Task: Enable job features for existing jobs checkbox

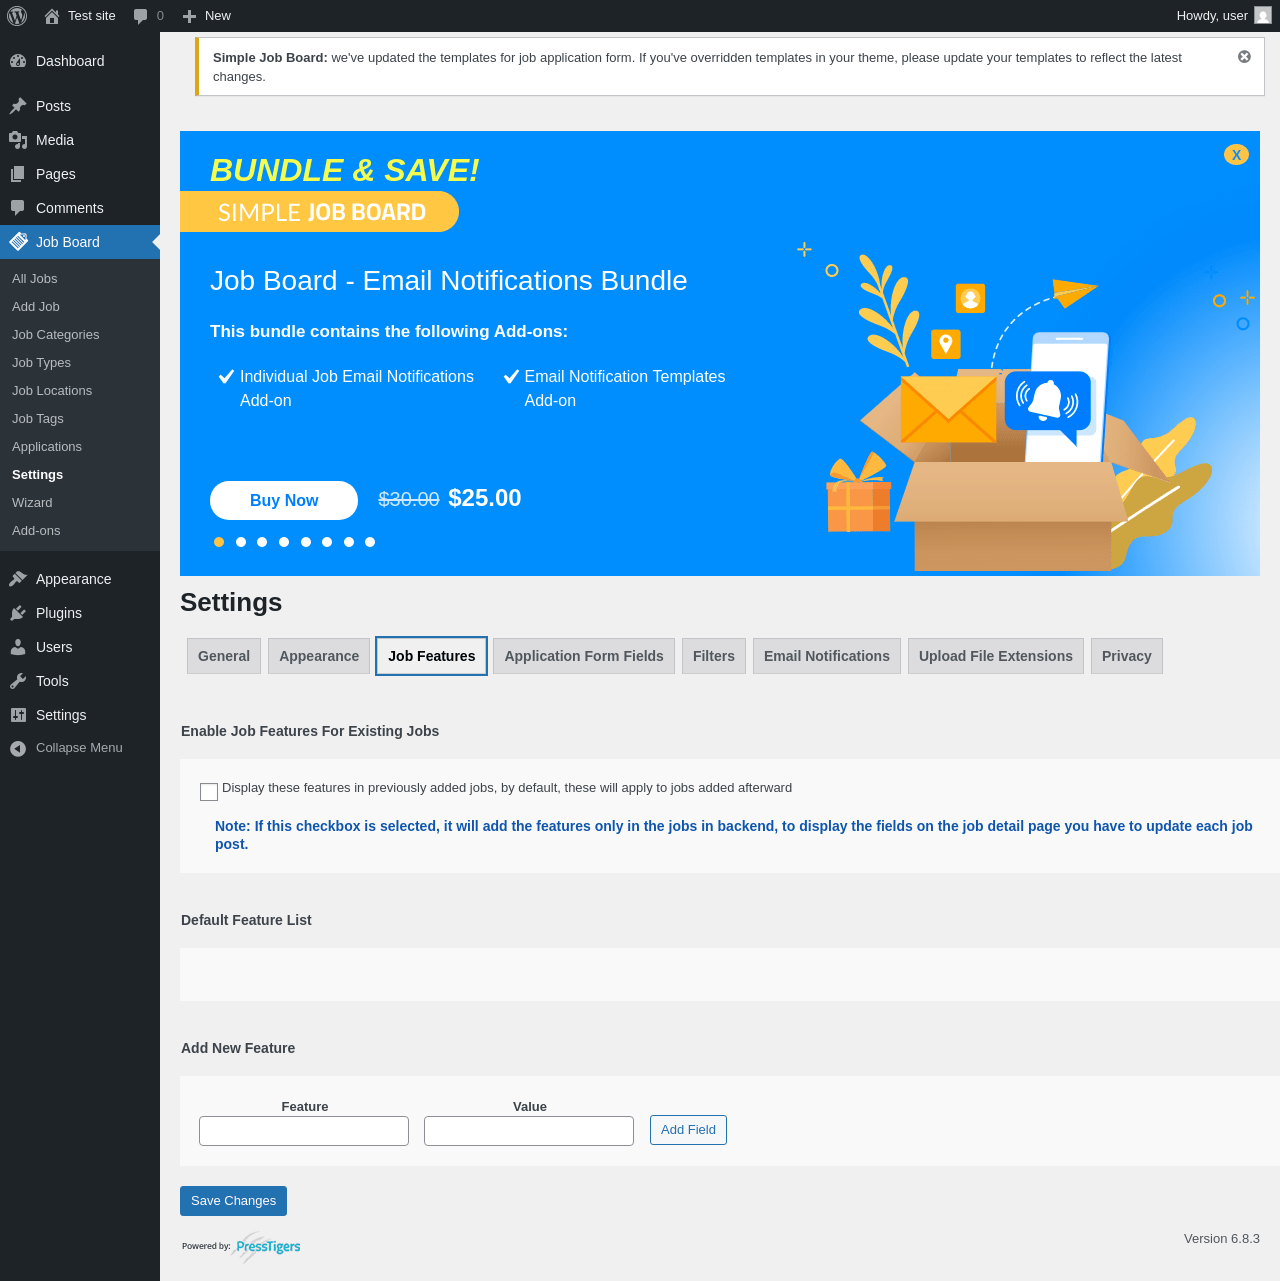Action: coord(209,792)
